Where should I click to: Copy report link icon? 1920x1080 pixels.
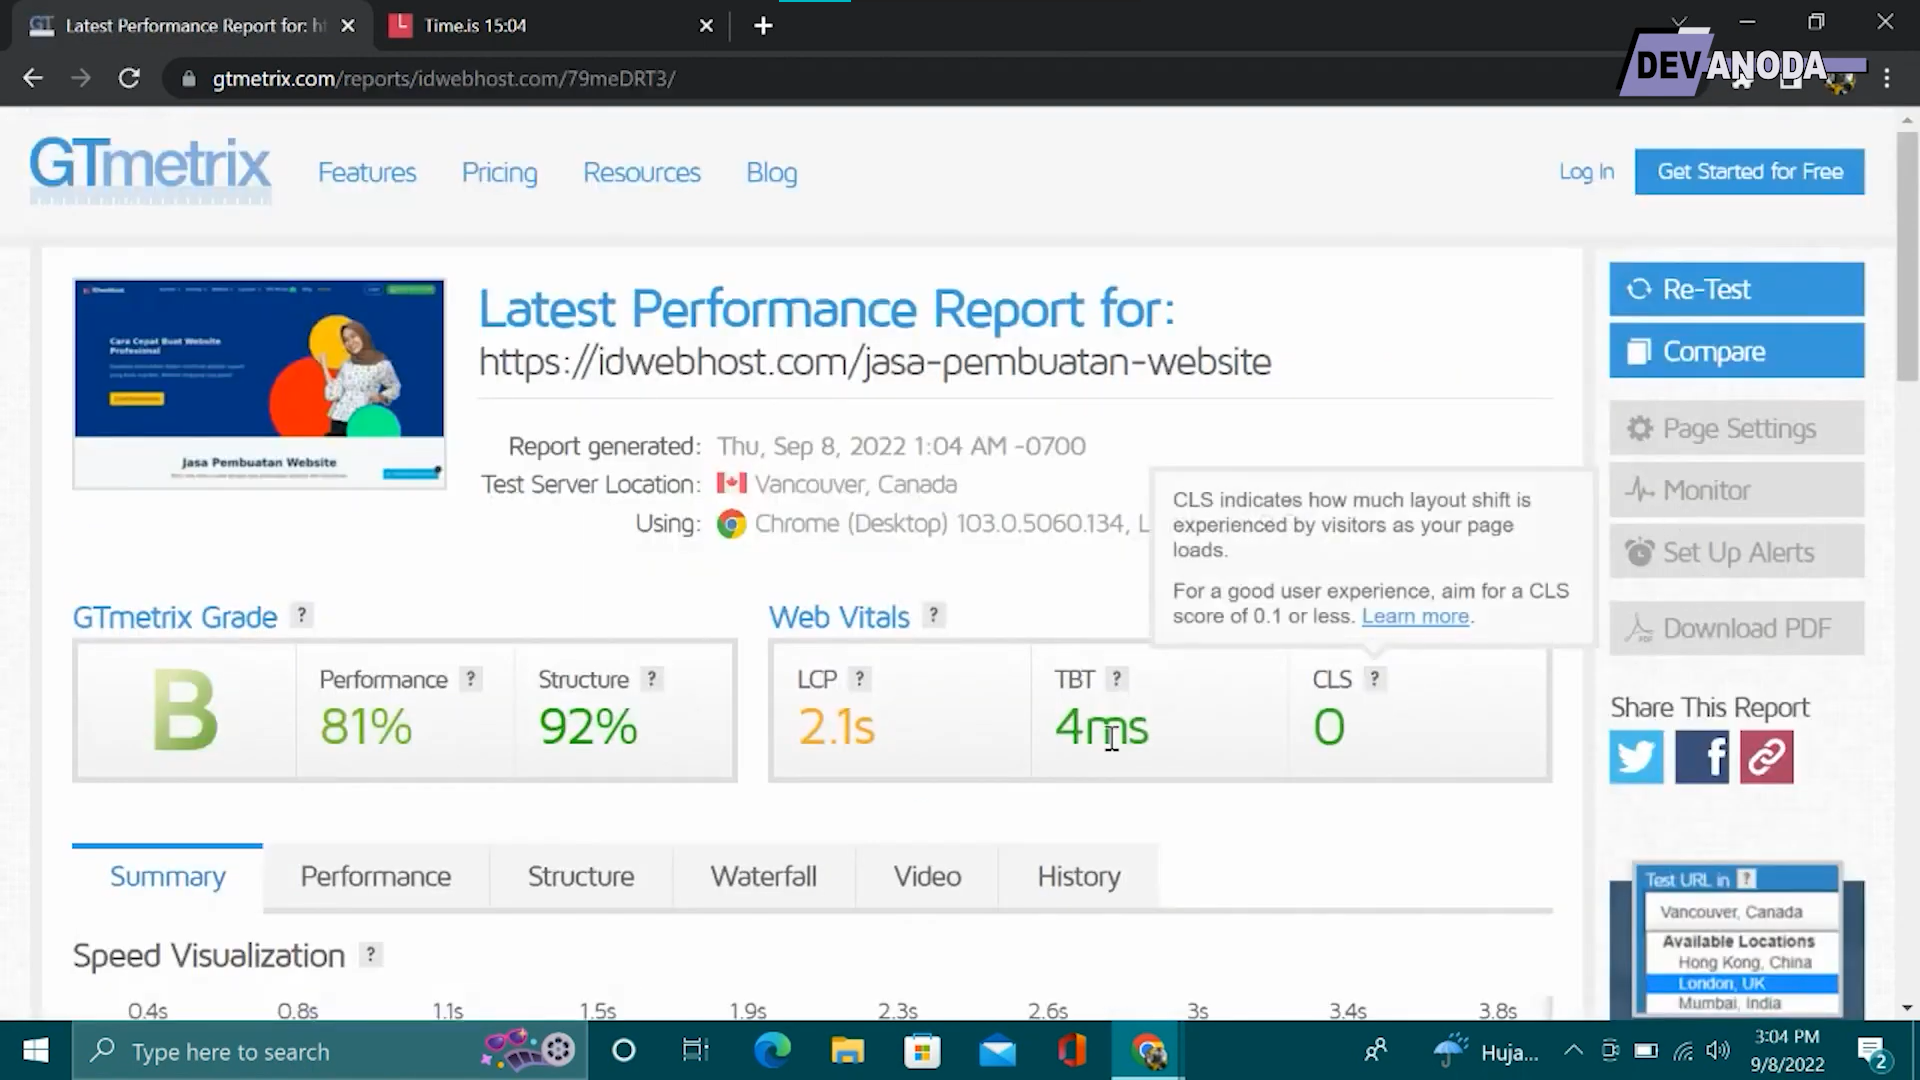[x=1766, y=756]
